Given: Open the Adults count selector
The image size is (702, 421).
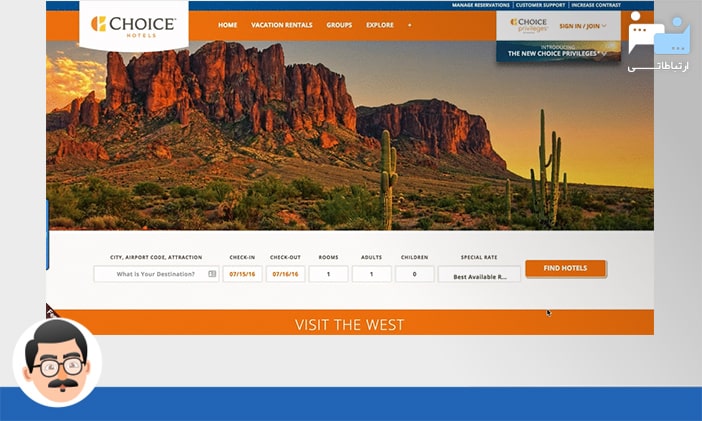Looking at the screenshot, I should [371, 274].
